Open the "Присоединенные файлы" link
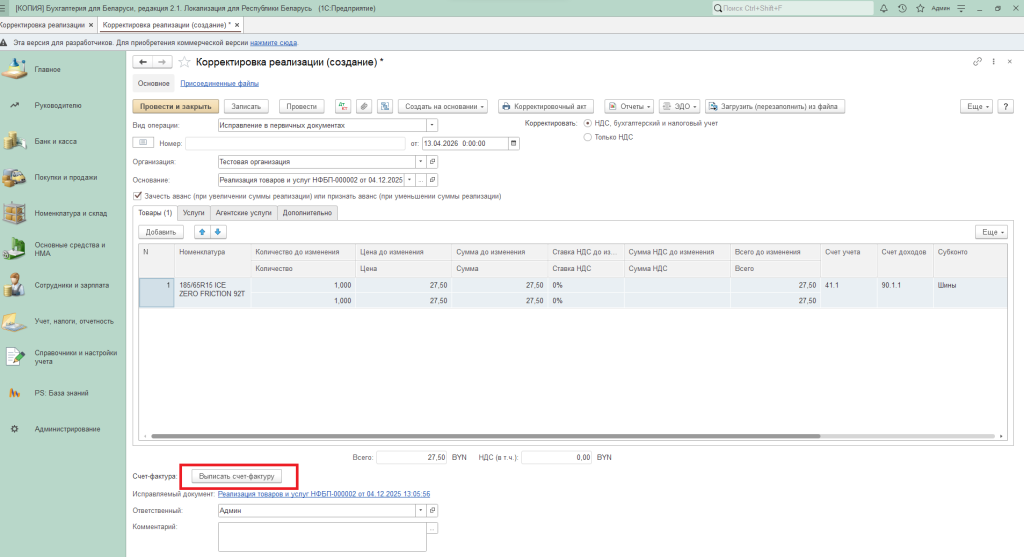 tap(219, 84)
